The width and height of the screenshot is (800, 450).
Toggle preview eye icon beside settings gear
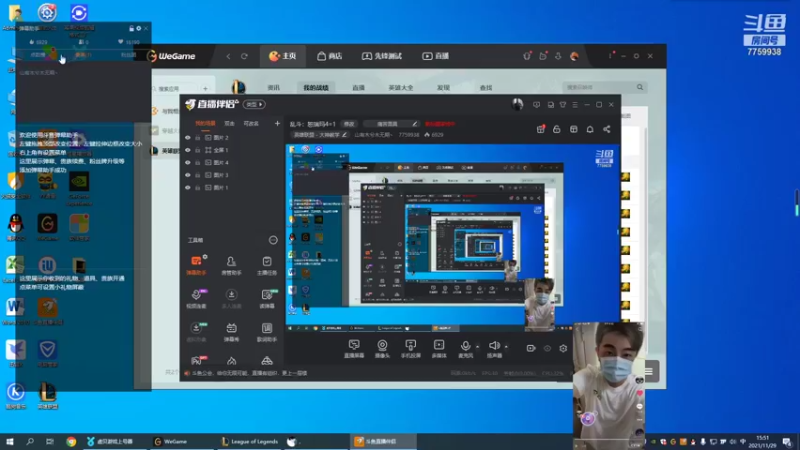pos(547,348)
